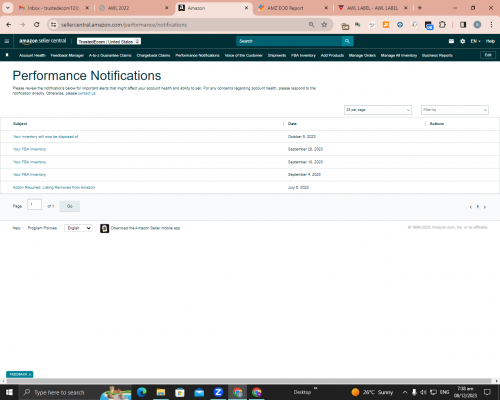This screenshot has width=500, height=400.
Task: Close the FEEDBACK tab widget
Action: [30, 375]
